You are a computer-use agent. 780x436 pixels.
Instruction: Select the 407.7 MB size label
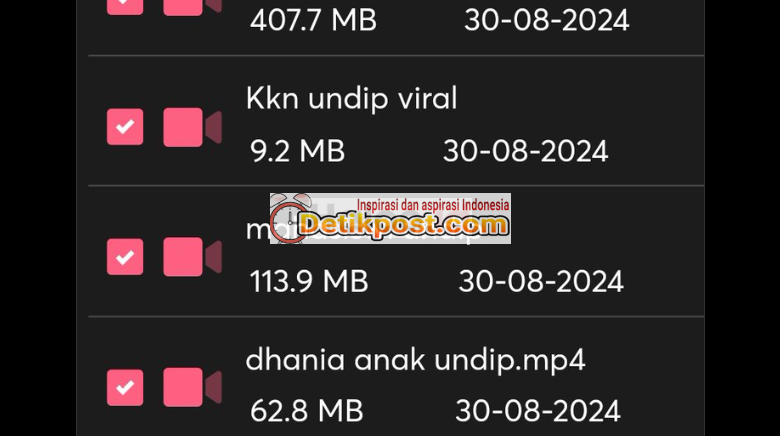(x=313, y=21)
